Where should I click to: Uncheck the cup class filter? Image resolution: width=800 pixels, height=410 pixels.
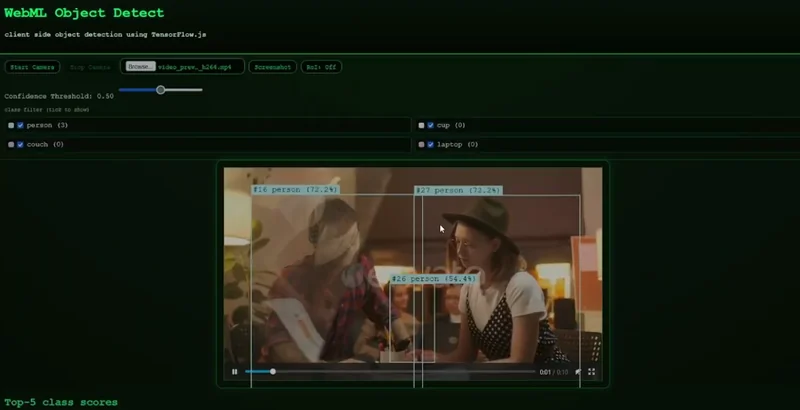click(x=431, y=125)
